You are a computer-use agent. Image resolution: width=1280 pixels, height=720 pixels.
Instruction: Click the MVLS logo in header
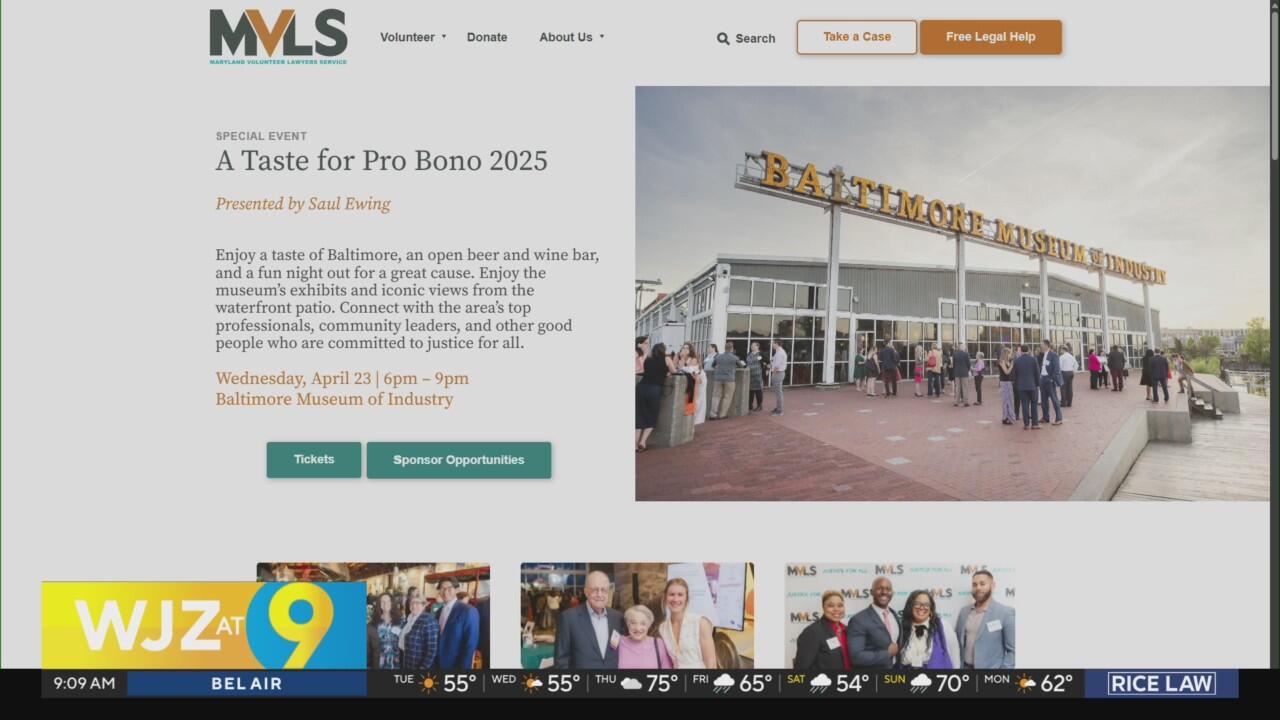(x=278, y=37)
